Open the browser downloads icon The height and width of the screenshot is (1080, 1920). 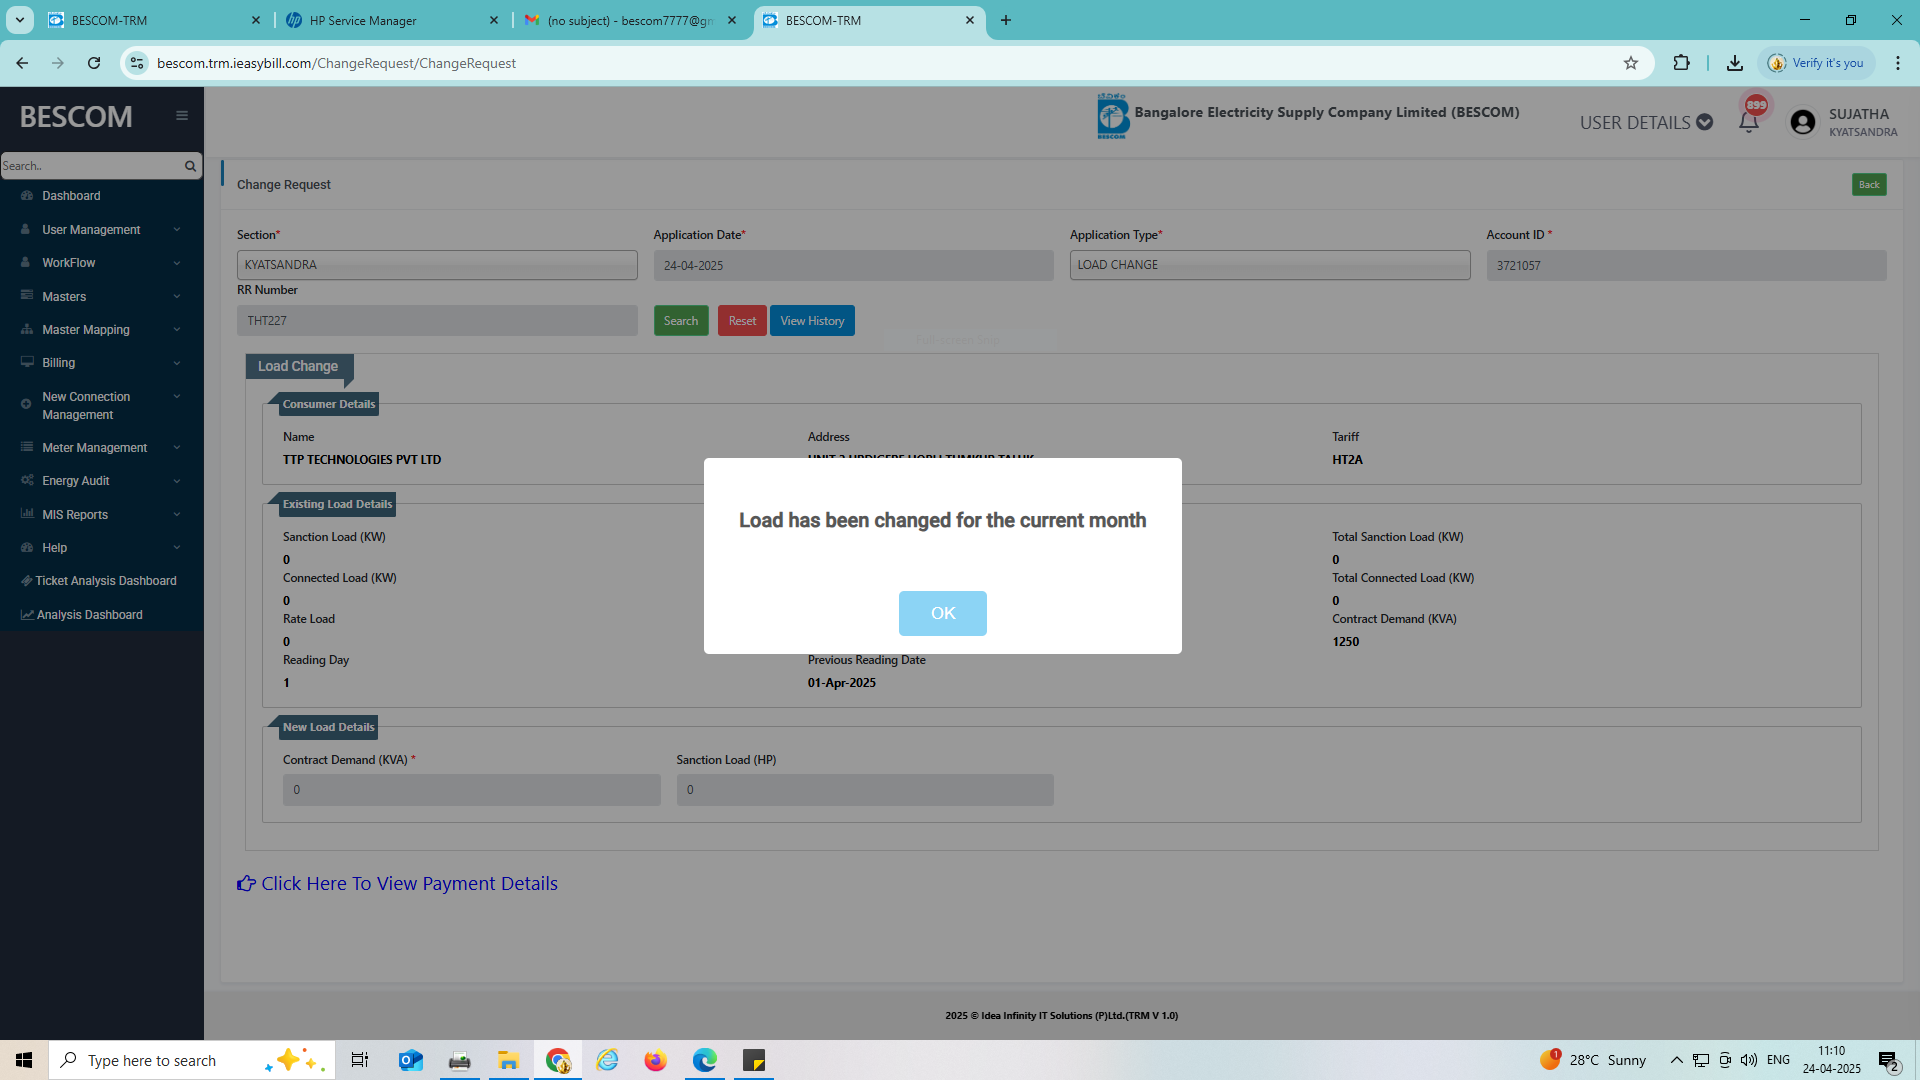pyautogui.click(x=1735, y=63)
